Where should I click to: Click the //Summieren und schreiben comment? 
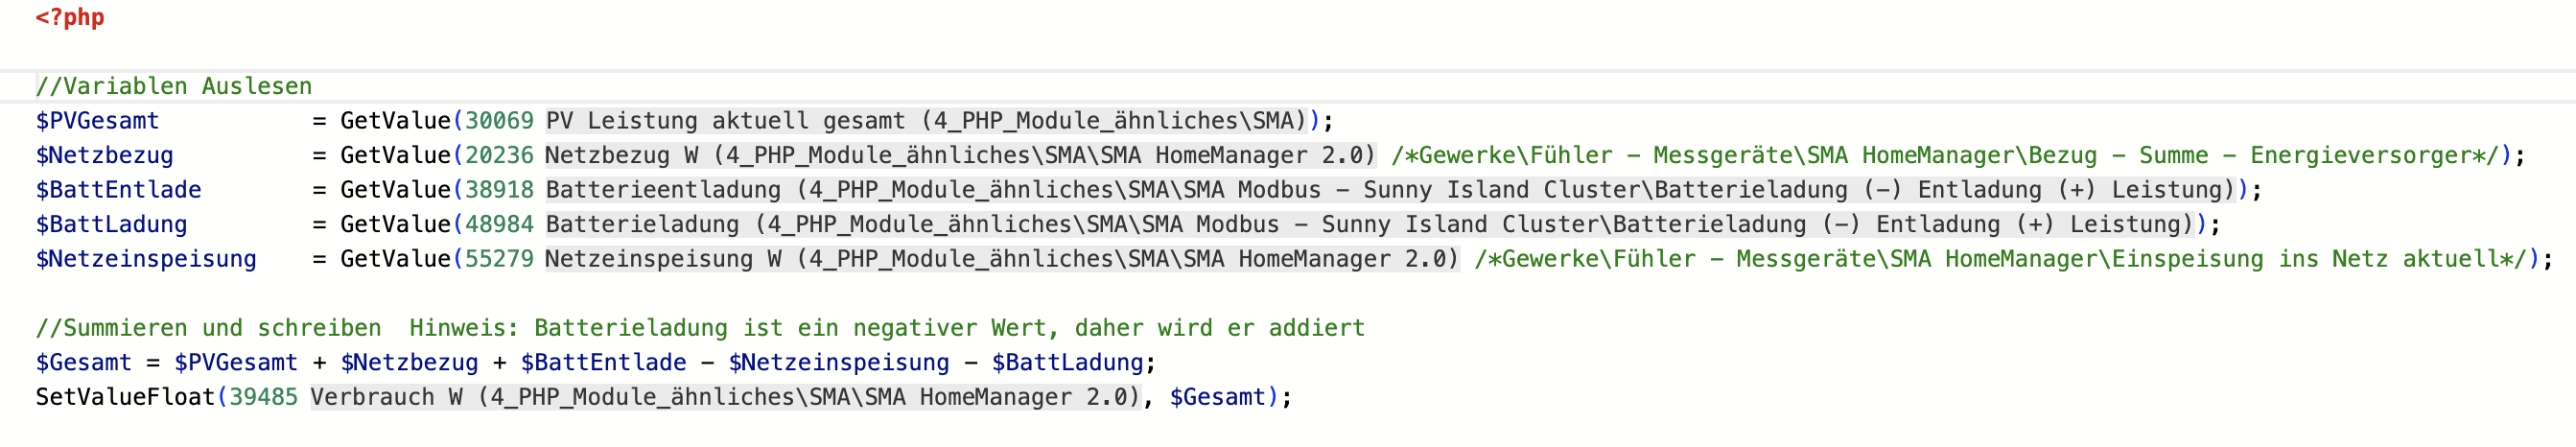coord(208,328)
